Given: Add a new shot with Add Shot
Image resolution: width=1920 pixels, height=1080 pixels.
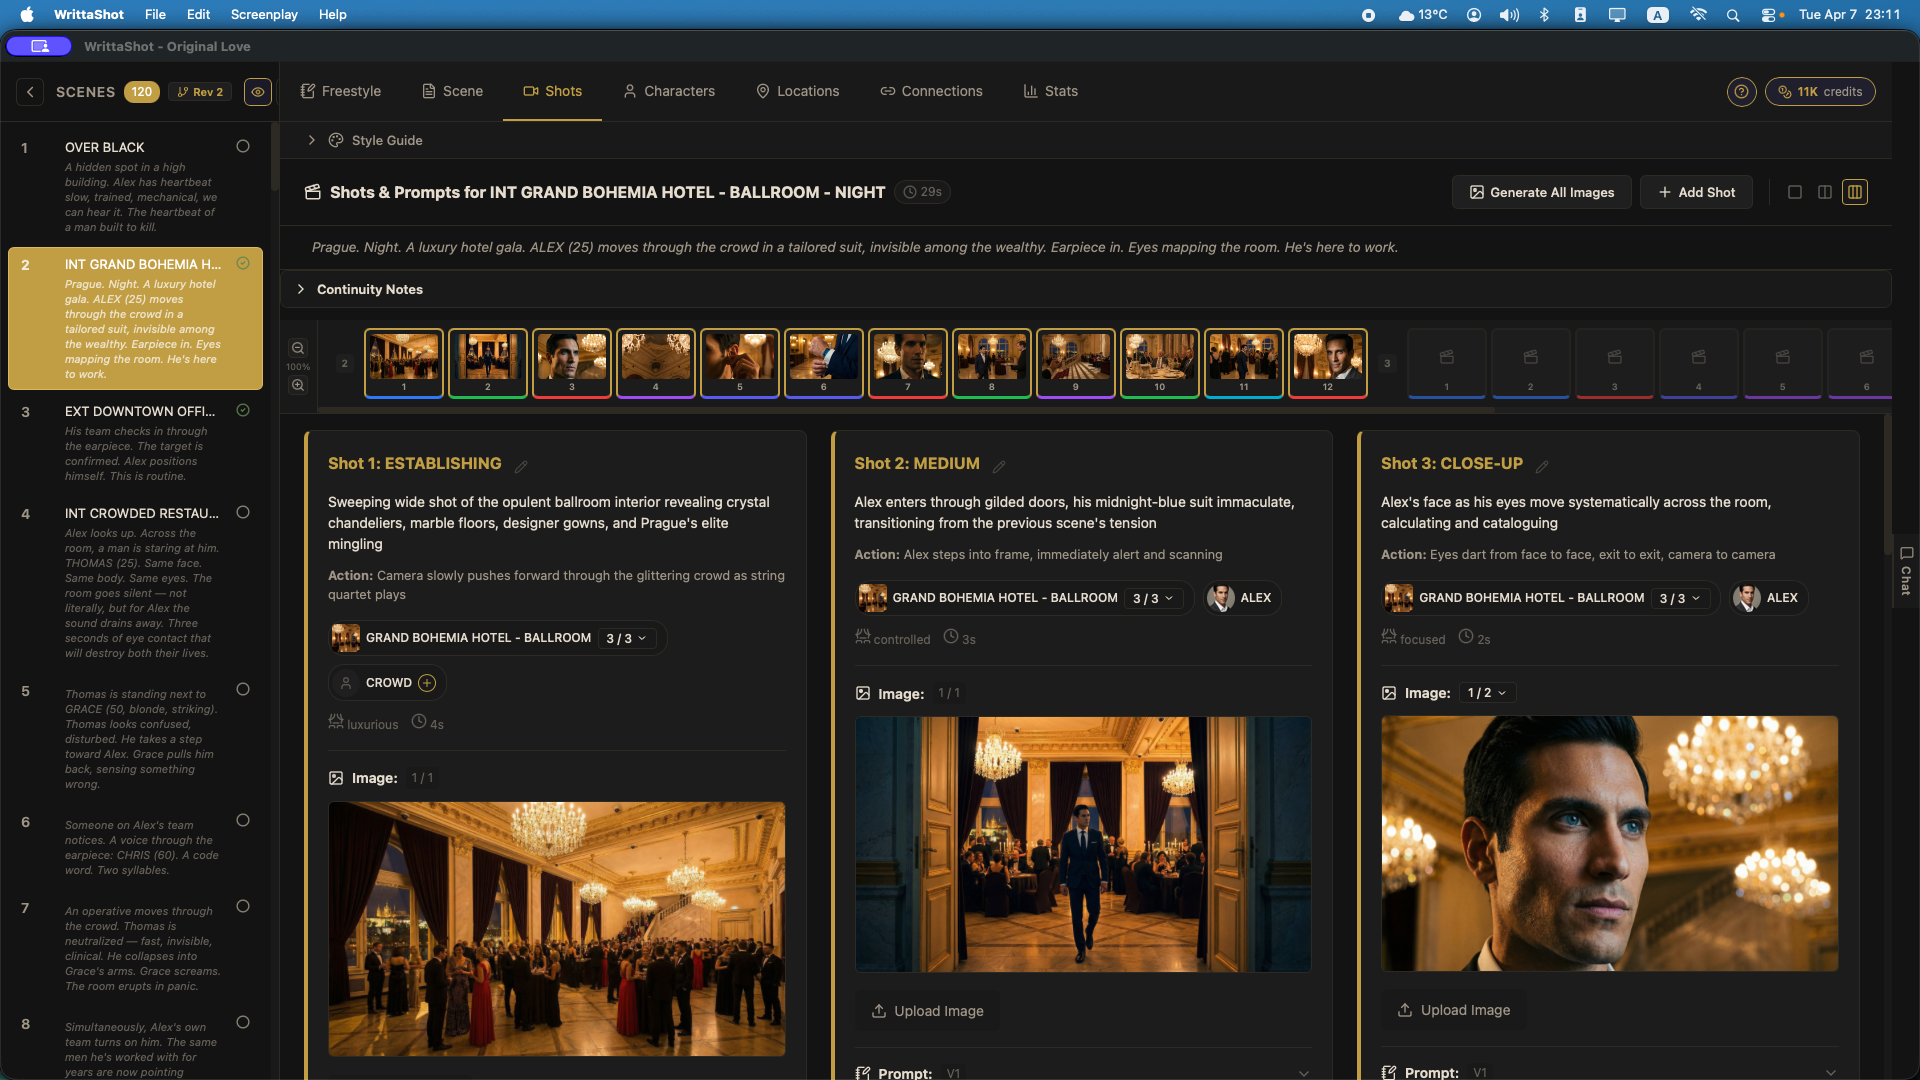Looking at the screenshot, I should click(1696, 192).
